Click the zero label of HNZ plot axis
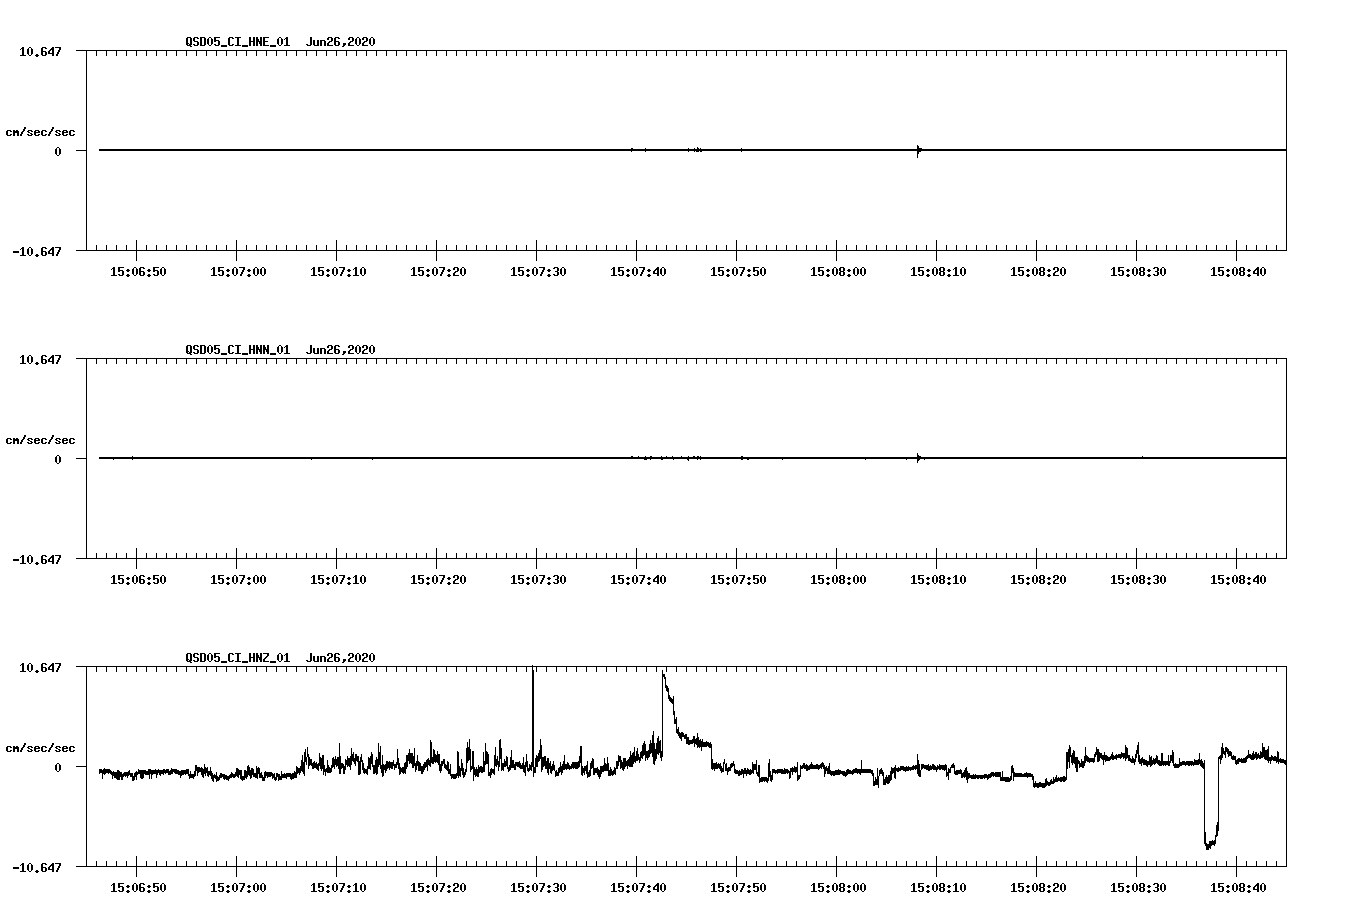The width and height of the screenshot is (1358, 924). click(x=58, y=767)
